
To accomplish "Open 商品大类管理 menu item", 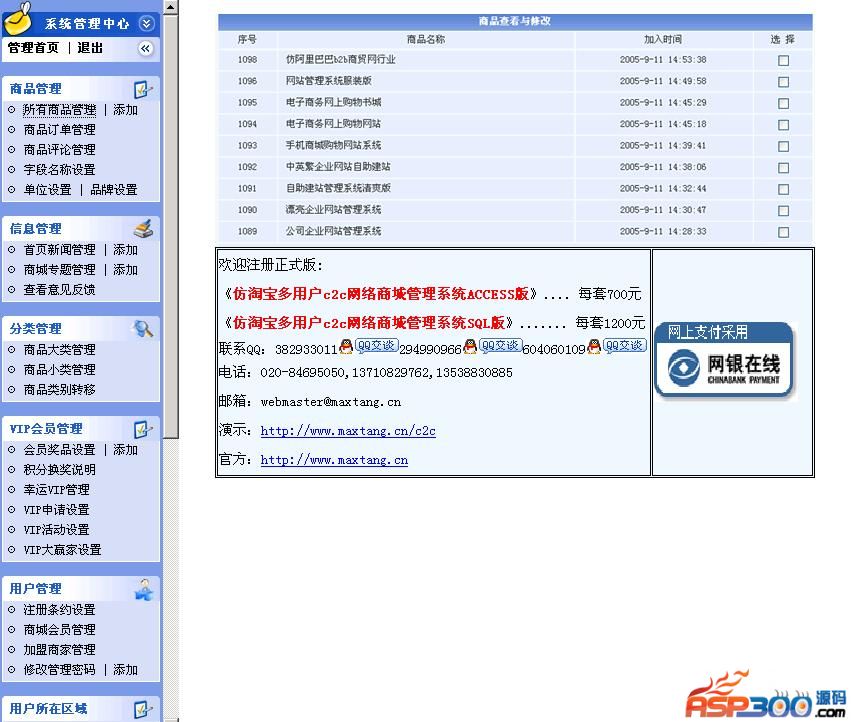I will [60, 350].
